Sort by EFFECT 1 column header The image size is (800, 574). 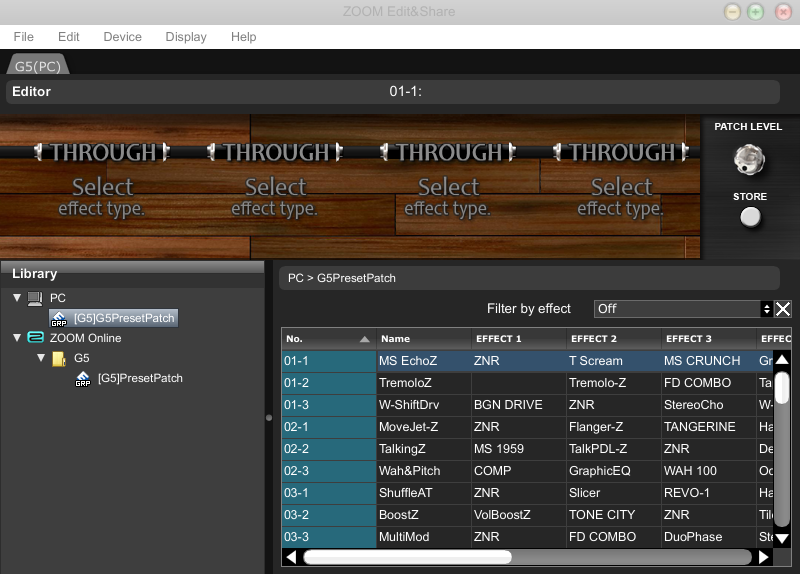pyautogui.click(x=518, y=339)
